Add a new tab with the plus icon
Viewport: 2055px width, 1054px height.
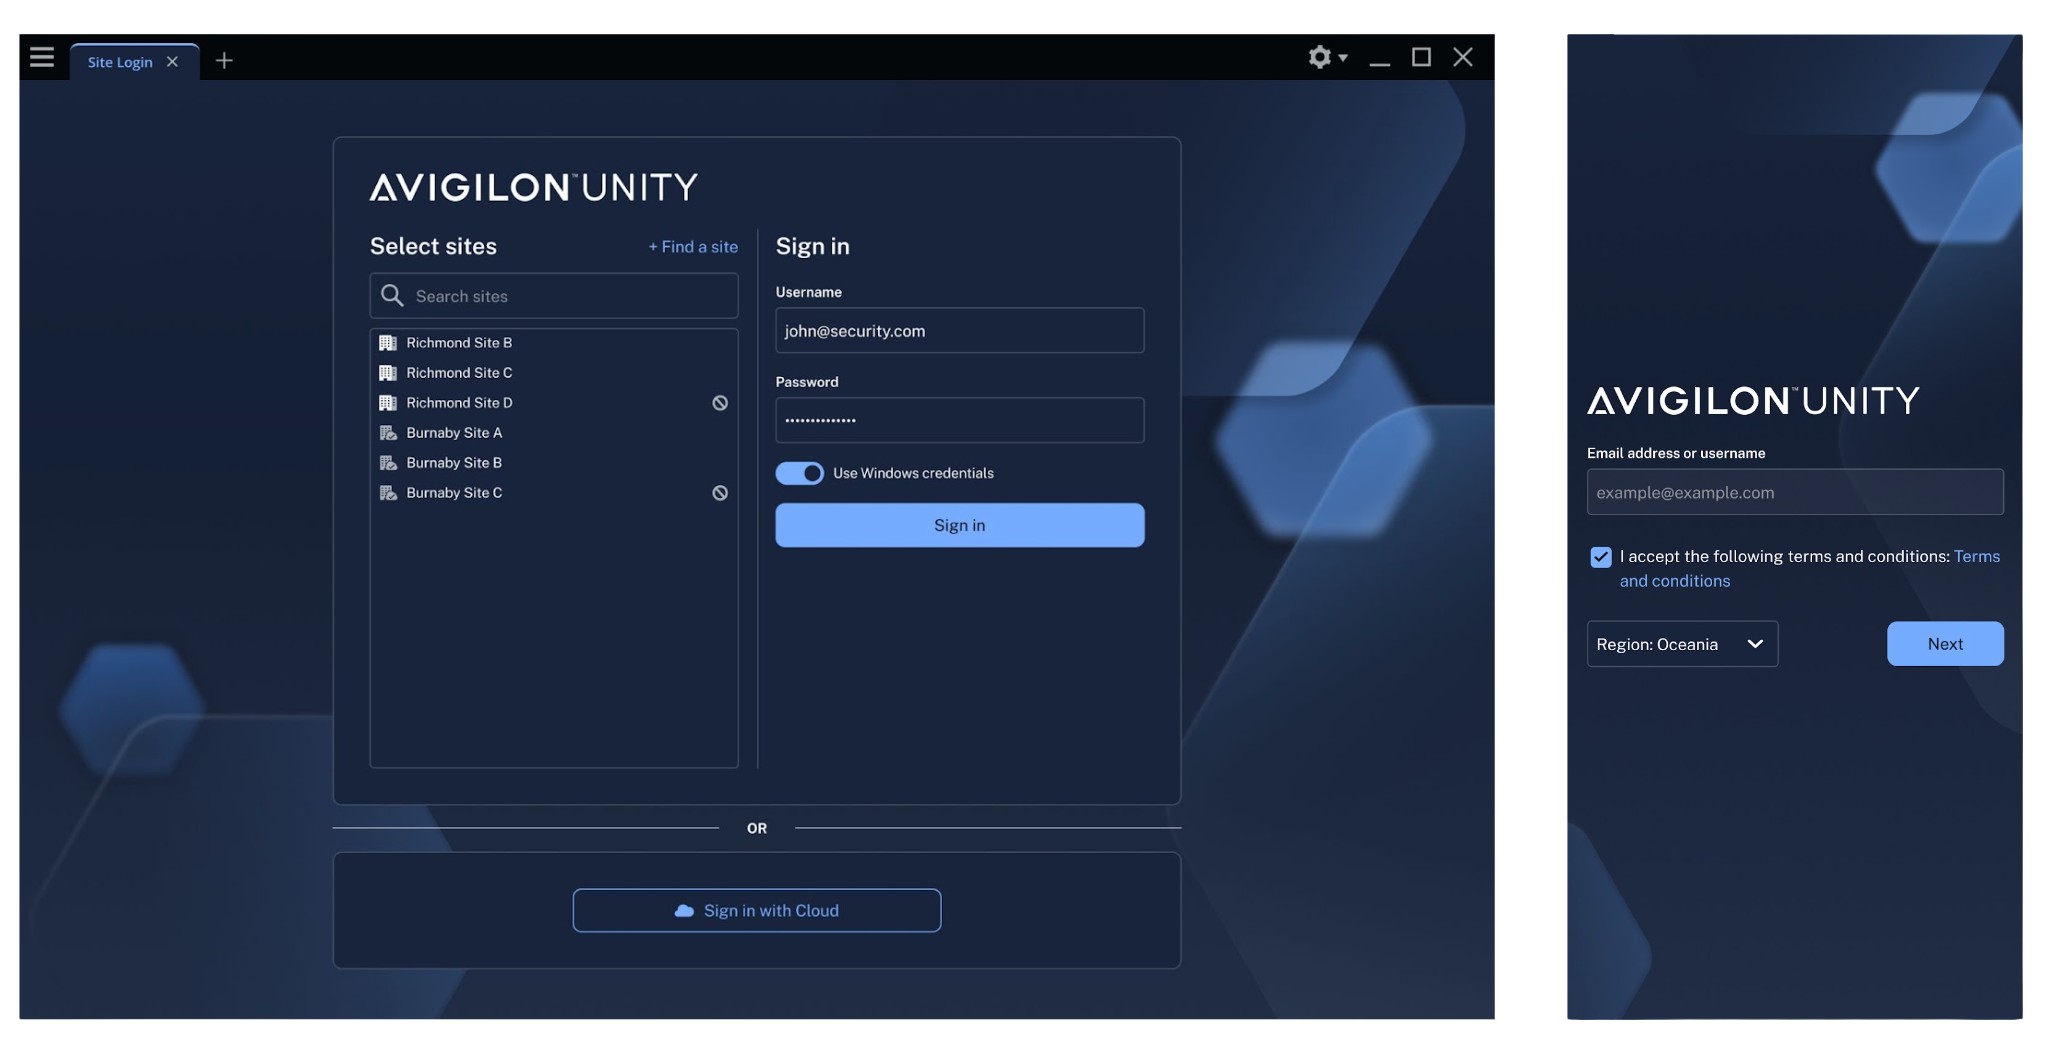pyautogui.click(x=224, y=61)
